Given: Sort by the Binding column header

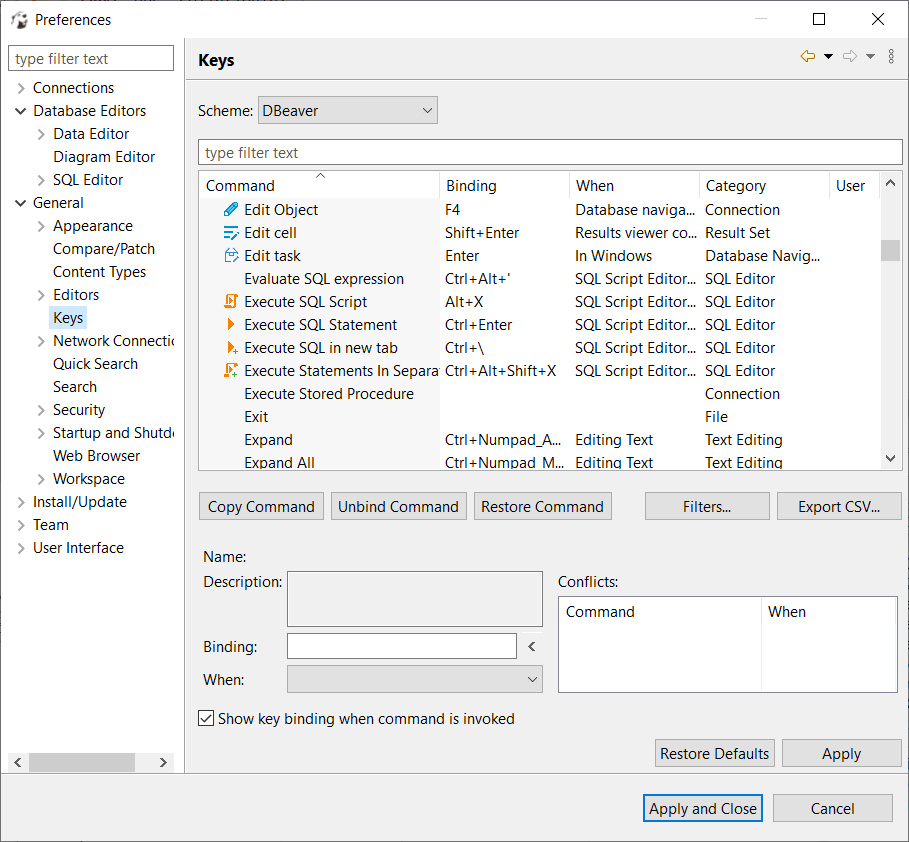Looking at the screenshot, I should point(504,186).
